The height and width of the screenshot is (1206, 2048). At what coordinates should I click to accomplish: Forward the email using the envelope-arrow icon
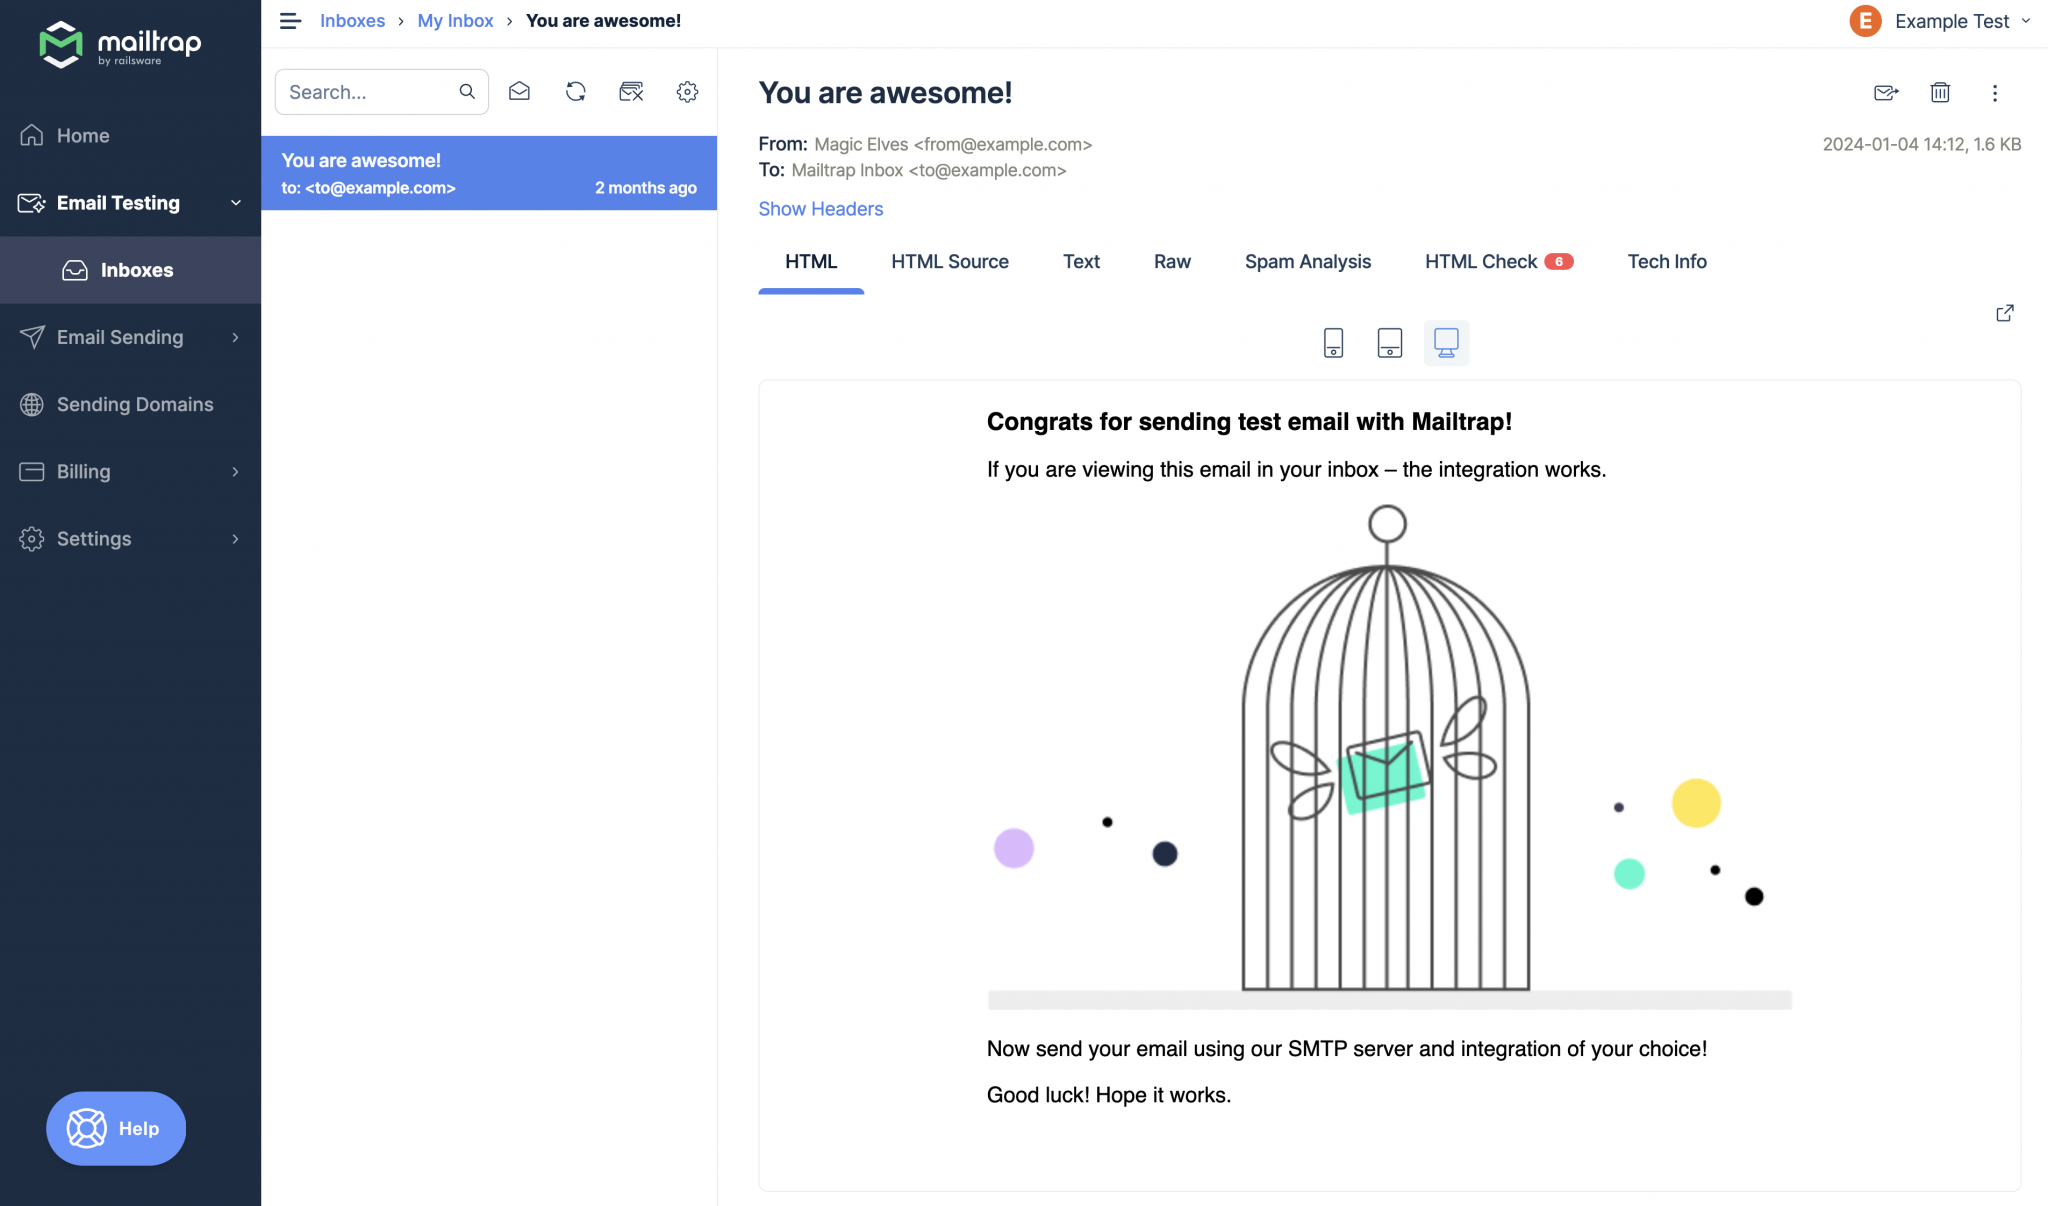(x=1886, y=93)
